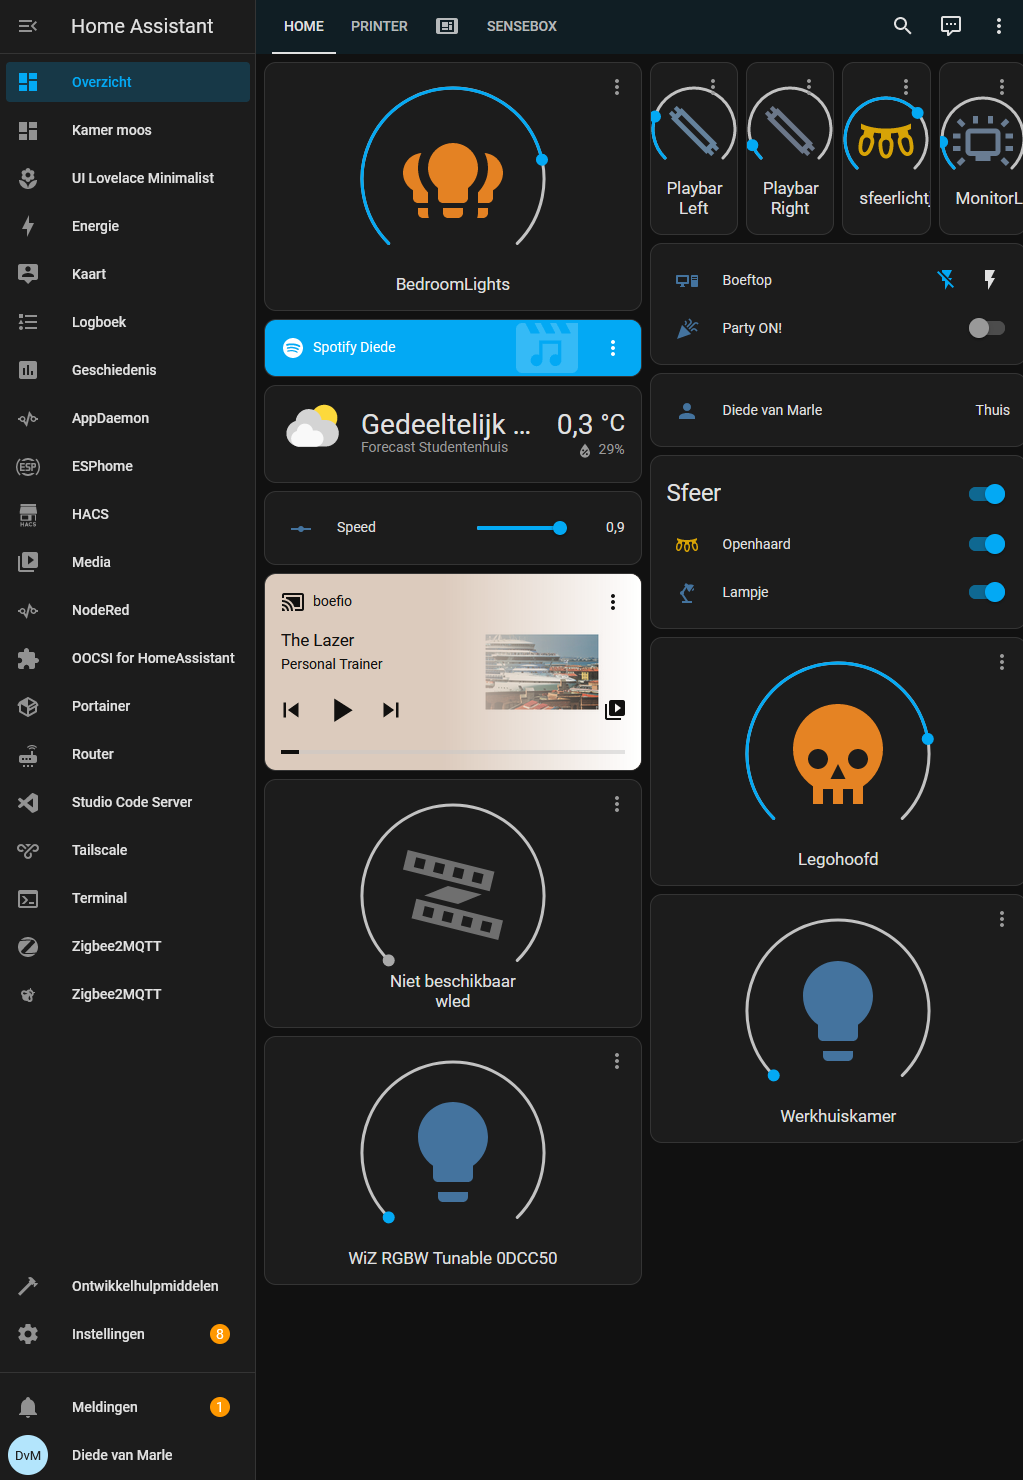
Task: Click the NodeRed icon
Action: [28, 610]
